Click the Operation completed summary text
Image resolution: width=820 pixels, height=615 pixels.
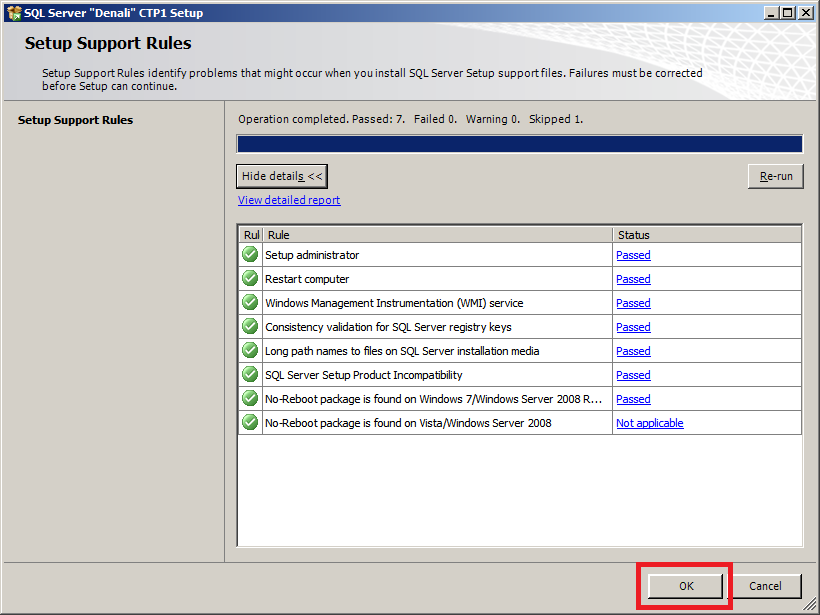tap(411, 119)
